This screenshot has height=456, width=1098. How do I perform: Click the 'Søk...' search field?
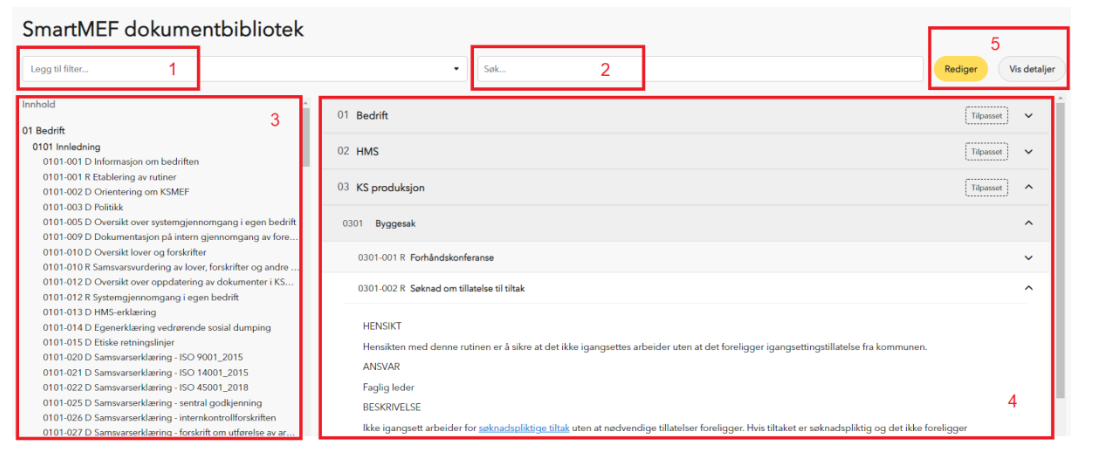click(x=700, y=69)
